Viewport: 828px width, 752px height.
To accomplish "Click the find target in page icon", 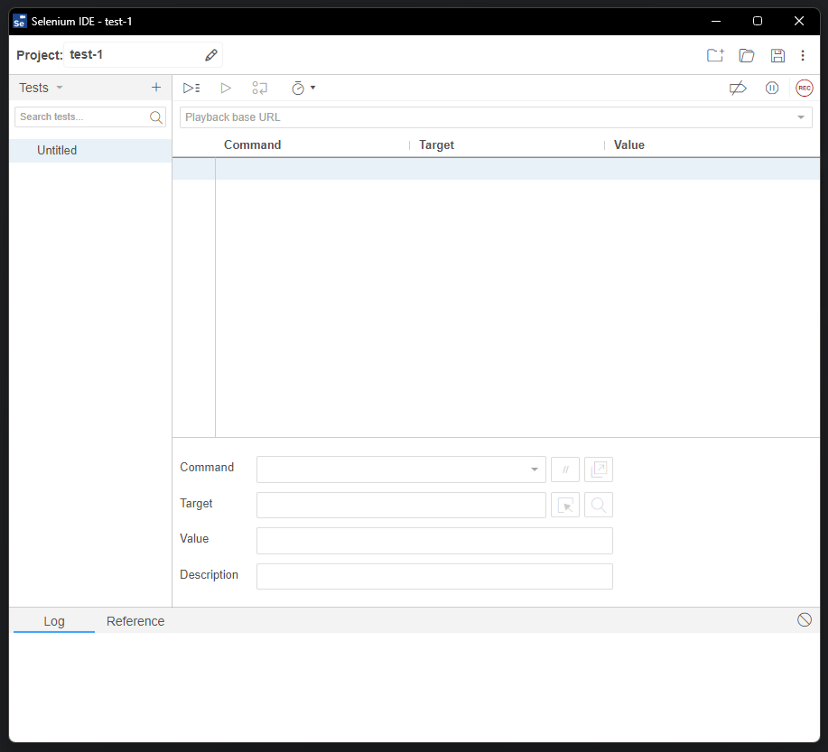I will point(598,505).
